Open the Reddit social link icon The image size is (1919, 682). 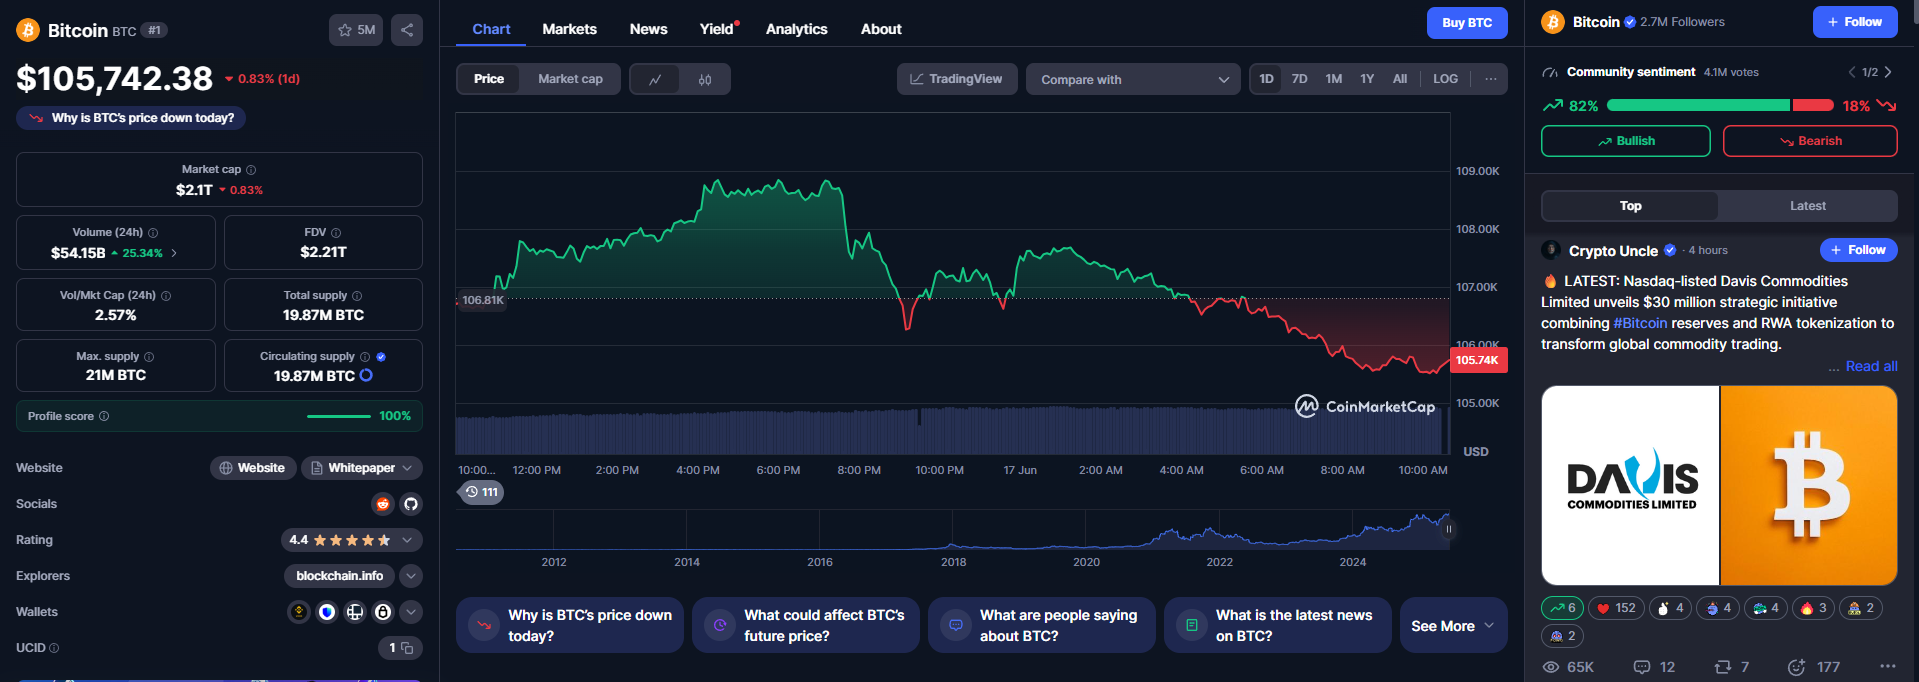[x=383, y=504]
